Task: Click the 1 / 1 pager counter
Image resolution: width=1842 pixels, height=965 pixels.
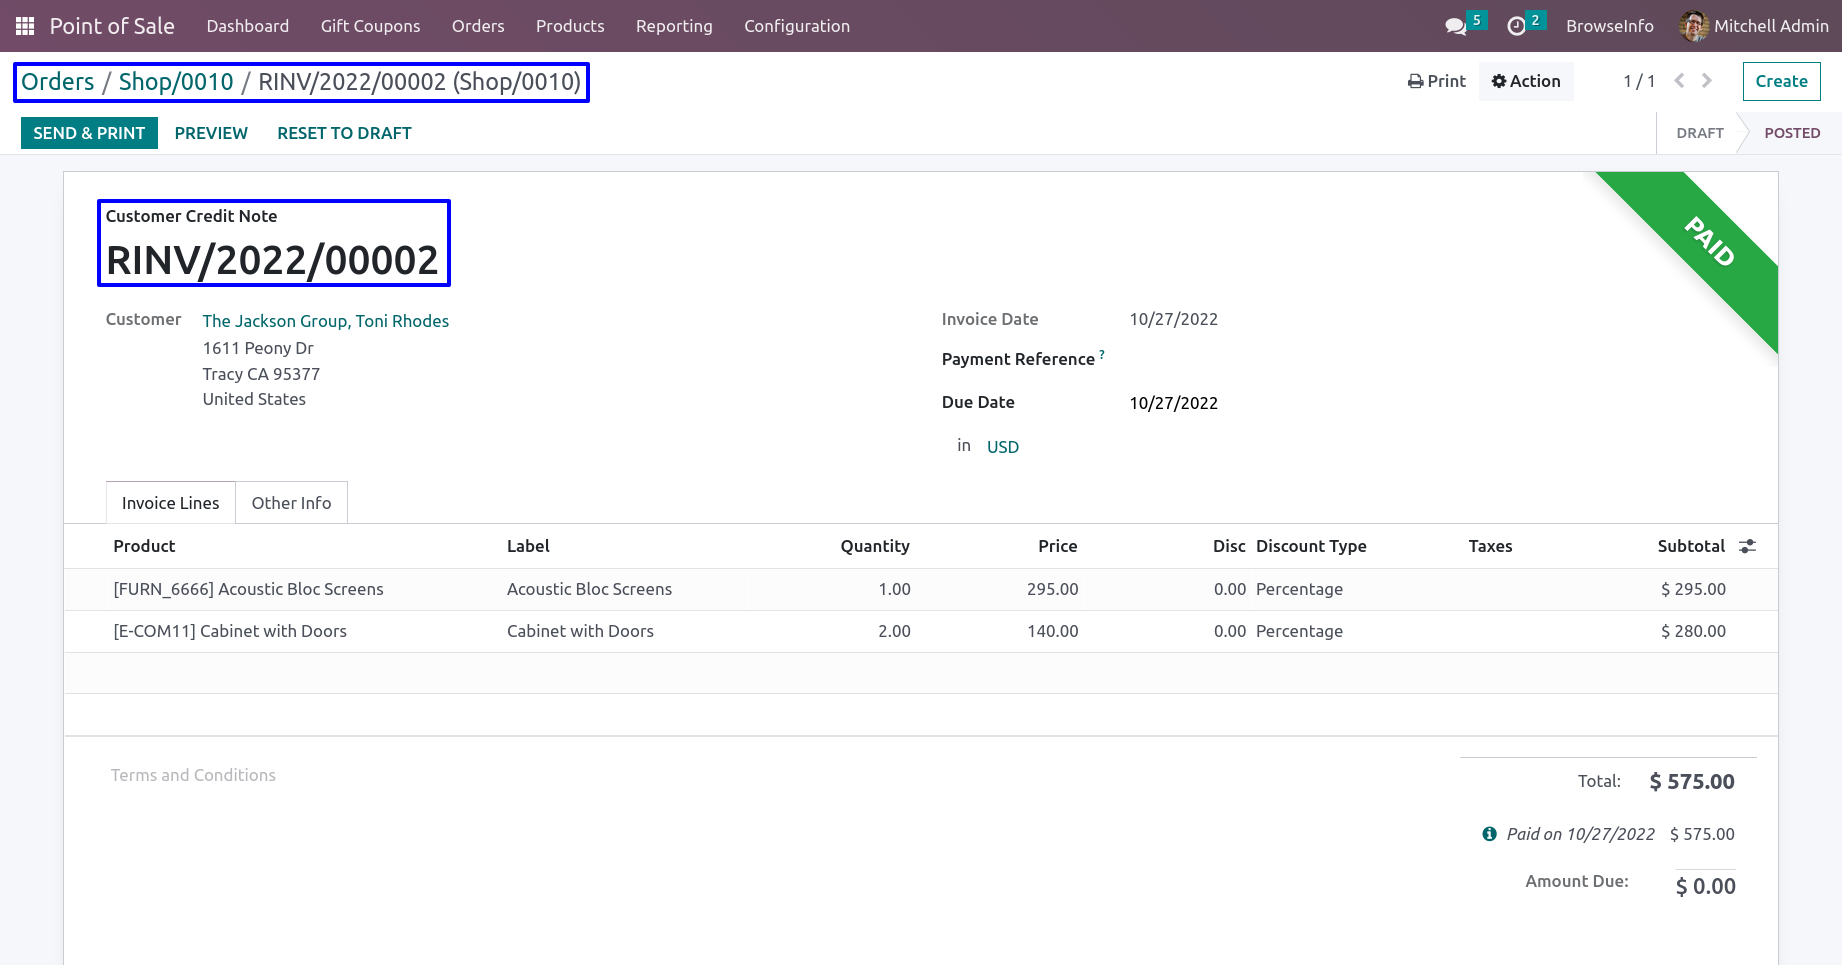Action: [x=1639, y=81]
